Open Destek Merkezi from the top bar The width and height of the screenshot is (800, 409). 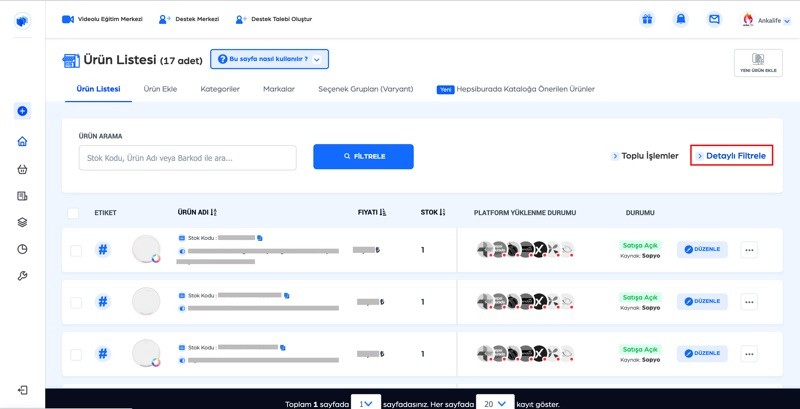coord(189,19)
